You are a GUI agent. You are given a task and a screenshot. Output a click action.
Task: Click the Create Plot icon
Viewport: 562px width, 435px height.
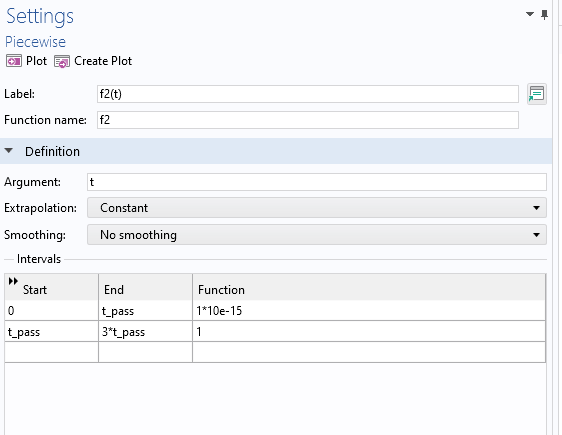(x=62, y=62)
